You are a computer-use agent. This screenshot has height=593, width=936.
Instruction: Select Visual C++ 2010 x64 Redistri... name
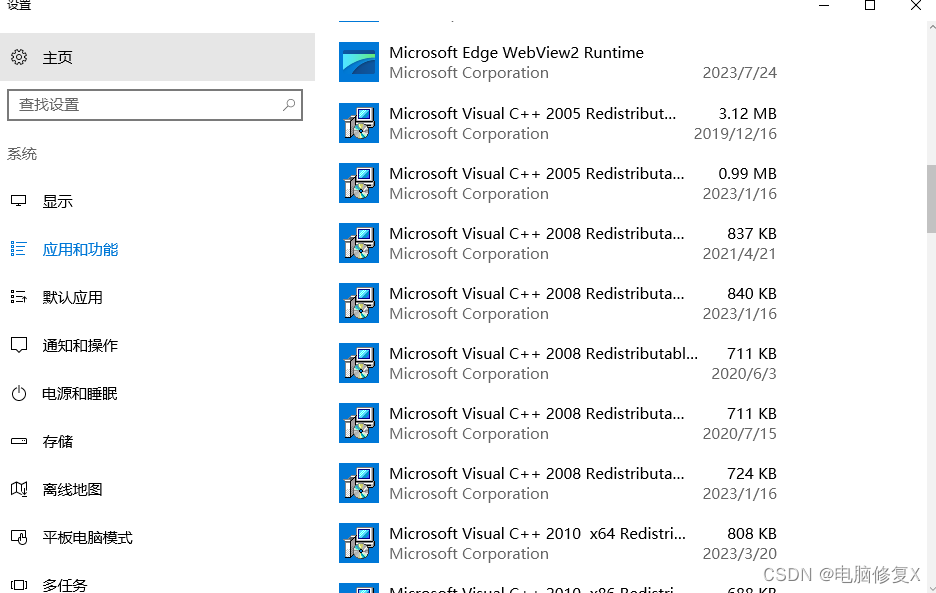(x=537, y=534)
